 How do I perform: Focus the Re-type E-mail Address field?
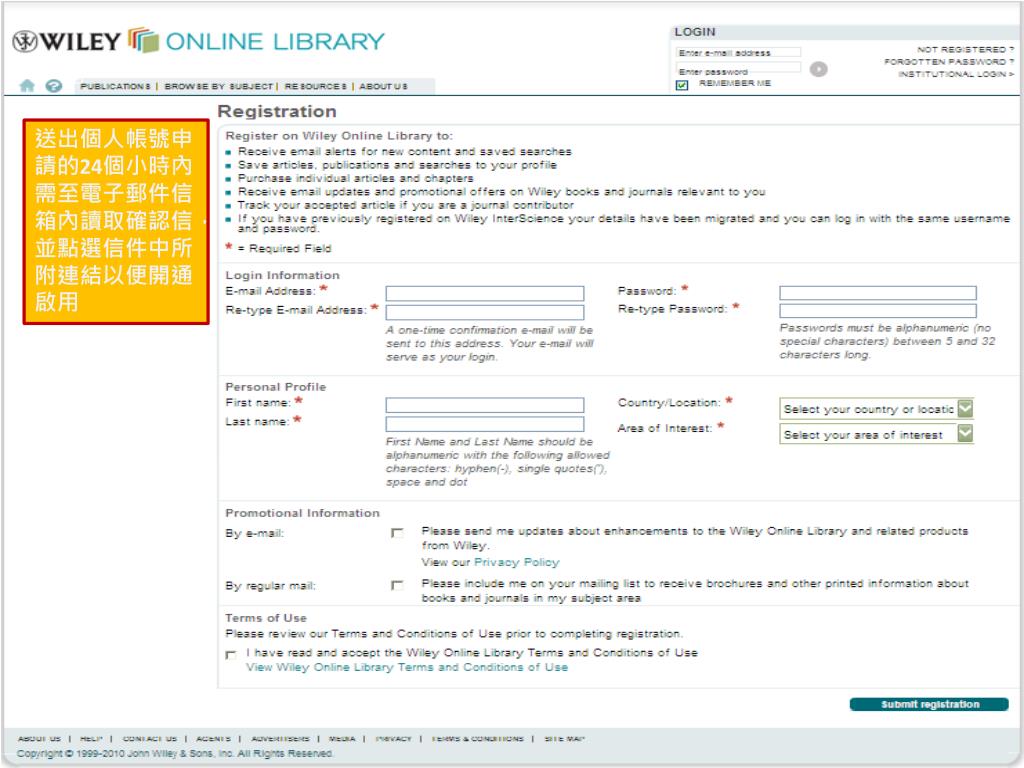485,312
